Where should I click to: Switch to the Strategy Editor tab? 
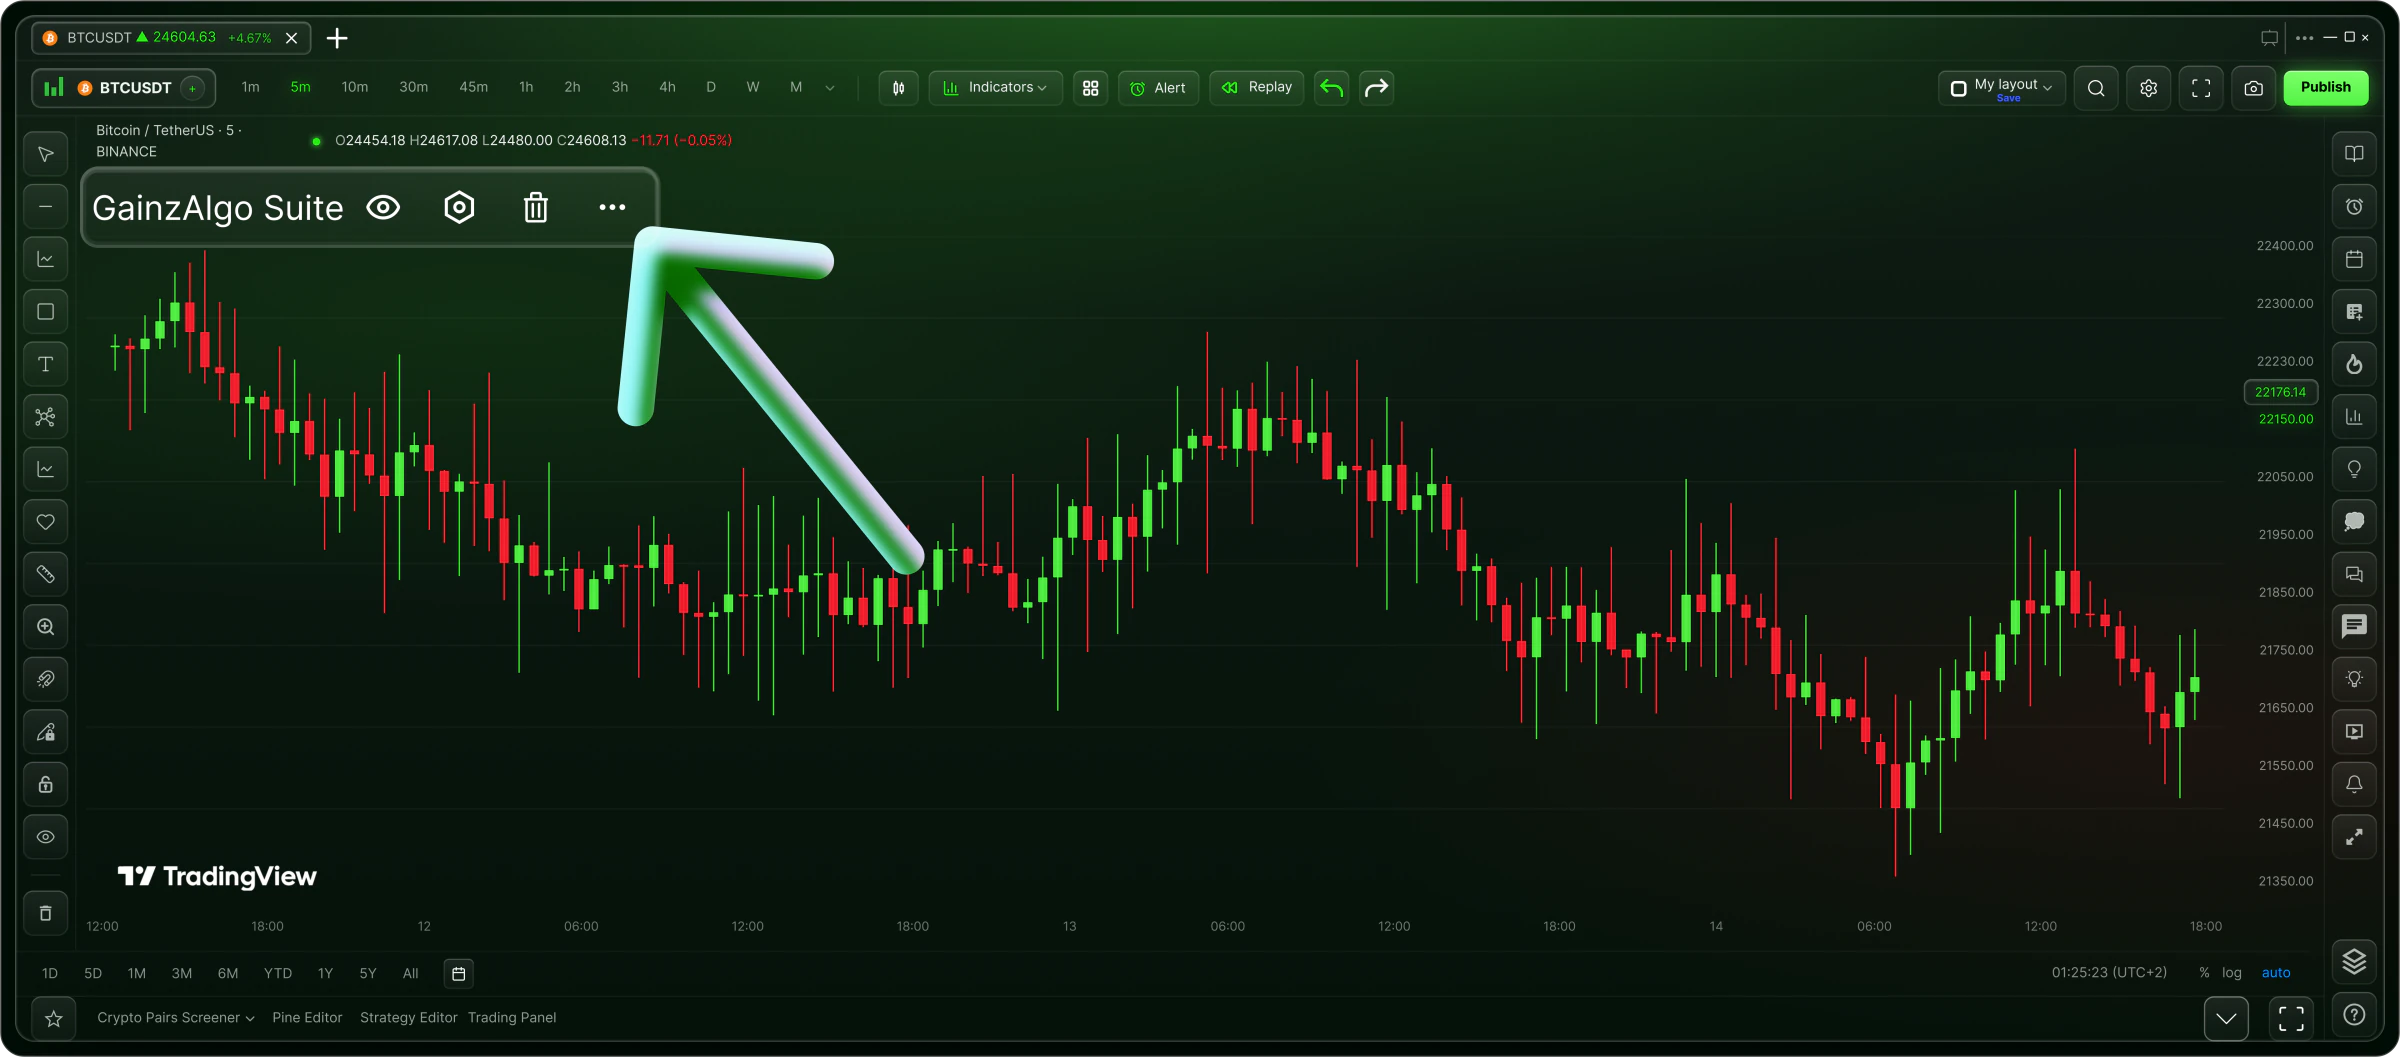click(408, 1018)
